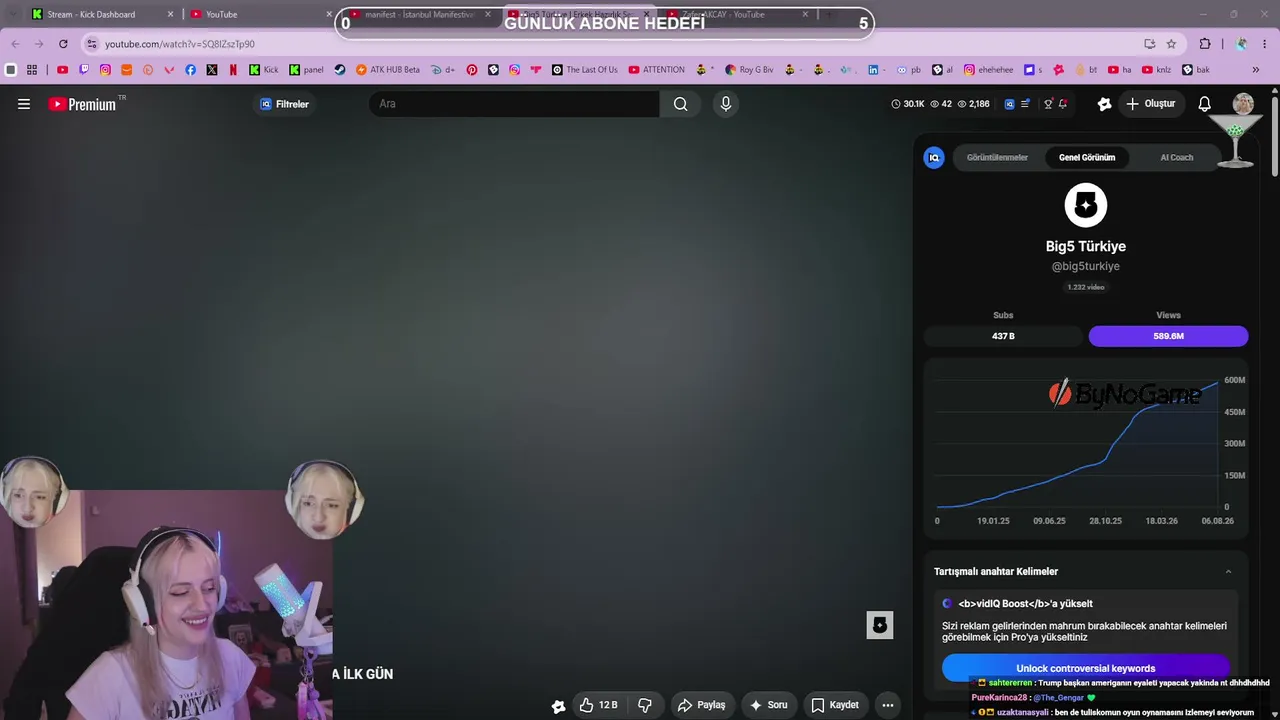Screen dimensions: 1280x720
Task: Click the page scrollbar
Action: pos(1274,138)
